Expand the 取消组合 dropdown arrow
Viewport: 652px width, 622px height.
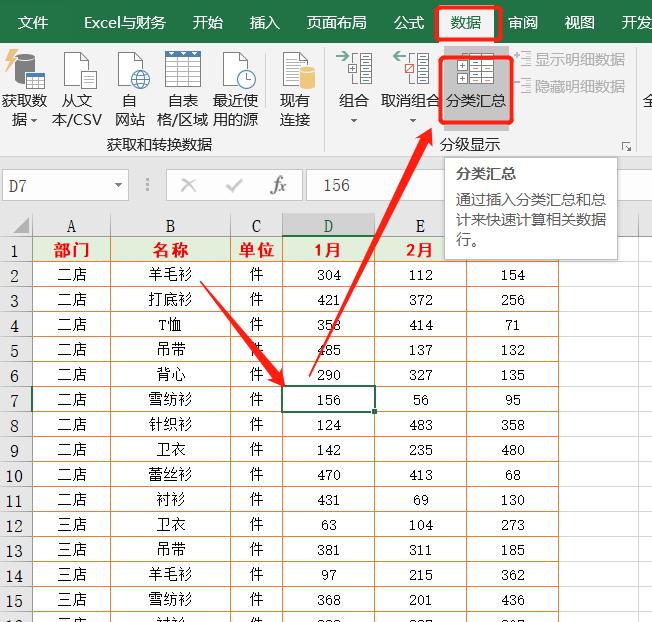pos(412,121)
